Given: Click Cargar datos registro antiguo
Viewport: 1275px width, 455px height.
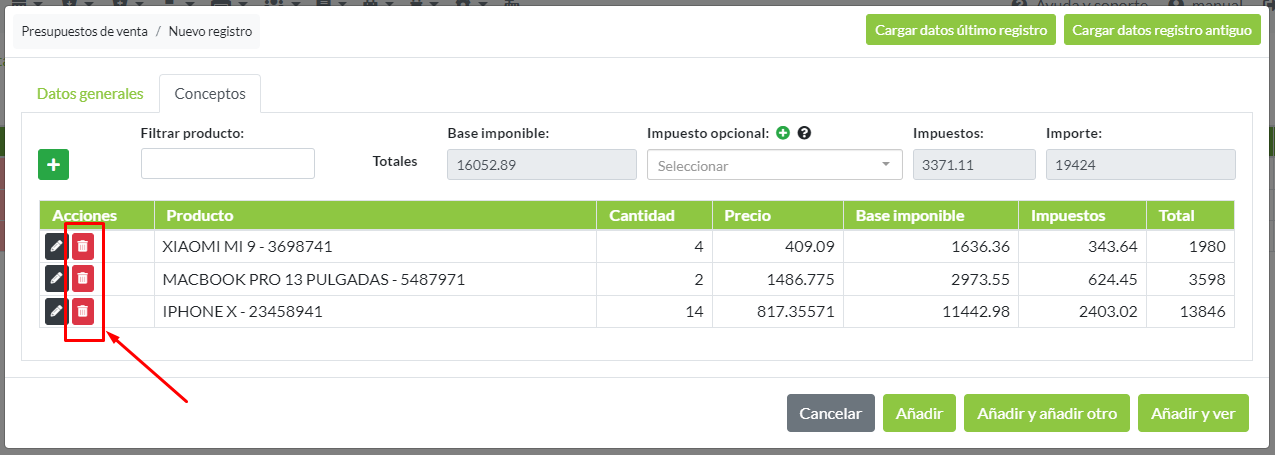Looking at the screenshot, I should click(x=1162, y=30).
